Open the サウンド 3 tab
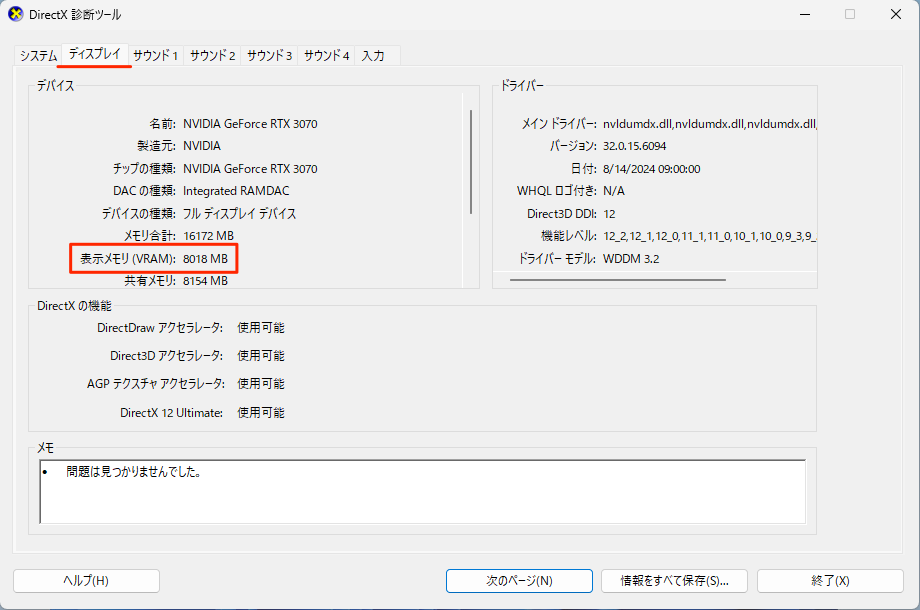 (269, 57)
